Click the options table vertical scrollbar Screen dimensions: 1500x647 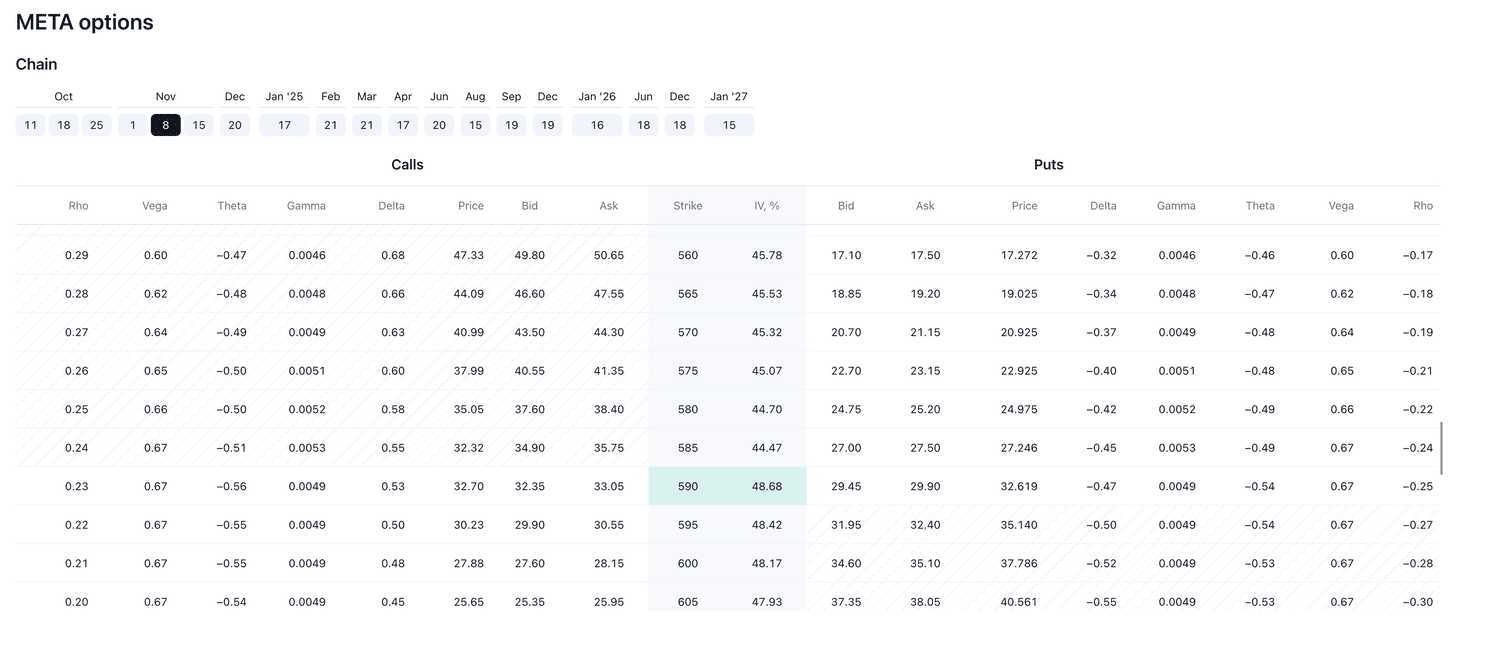click(x=1441, y=448)
